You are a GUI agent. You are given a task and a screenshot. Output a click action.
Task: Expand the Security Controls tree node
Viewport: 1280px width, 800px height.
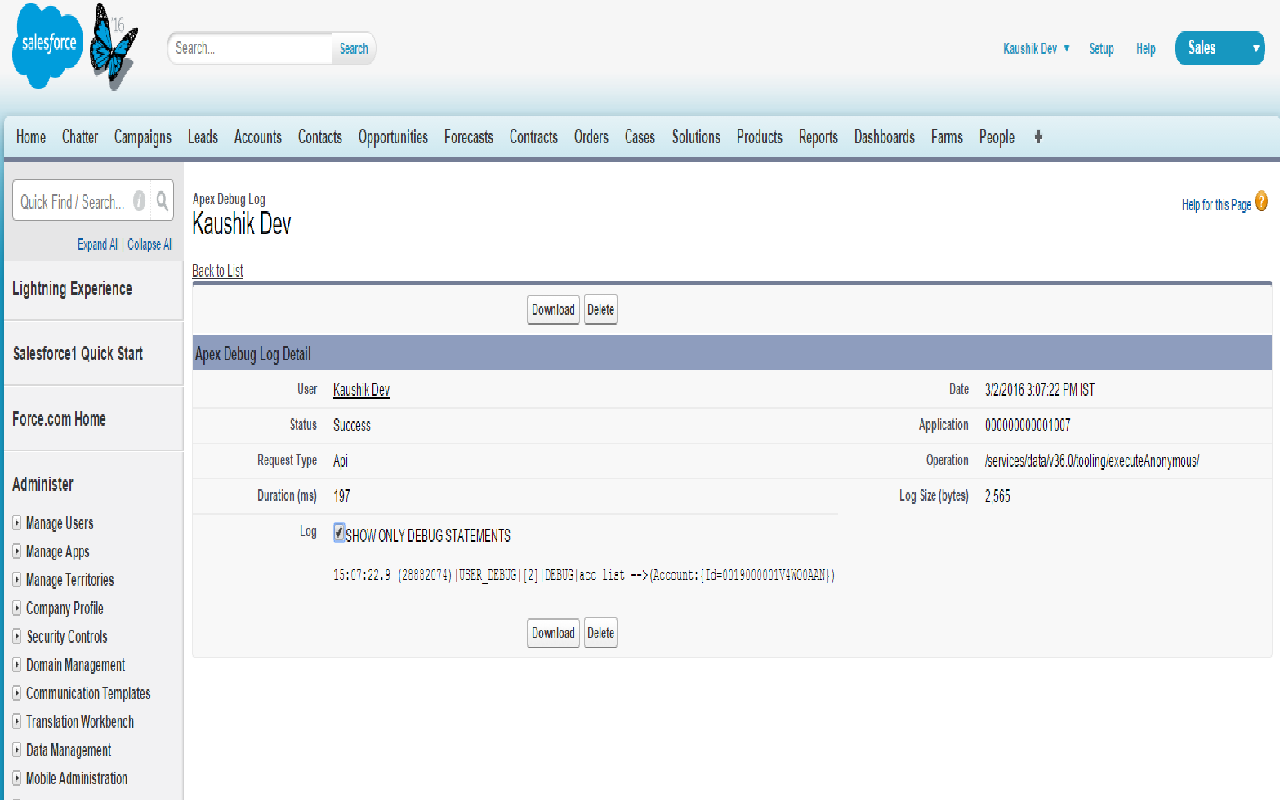17,636
